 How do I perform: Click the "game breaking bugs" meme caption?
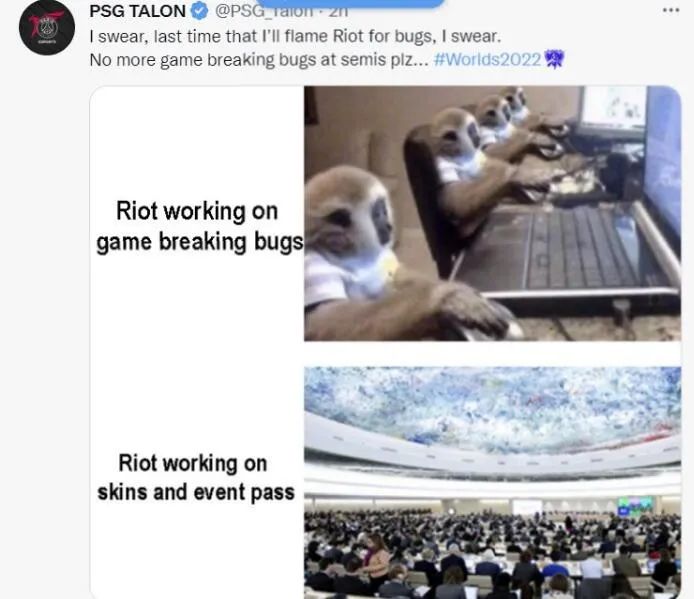[x=198, y=227]
